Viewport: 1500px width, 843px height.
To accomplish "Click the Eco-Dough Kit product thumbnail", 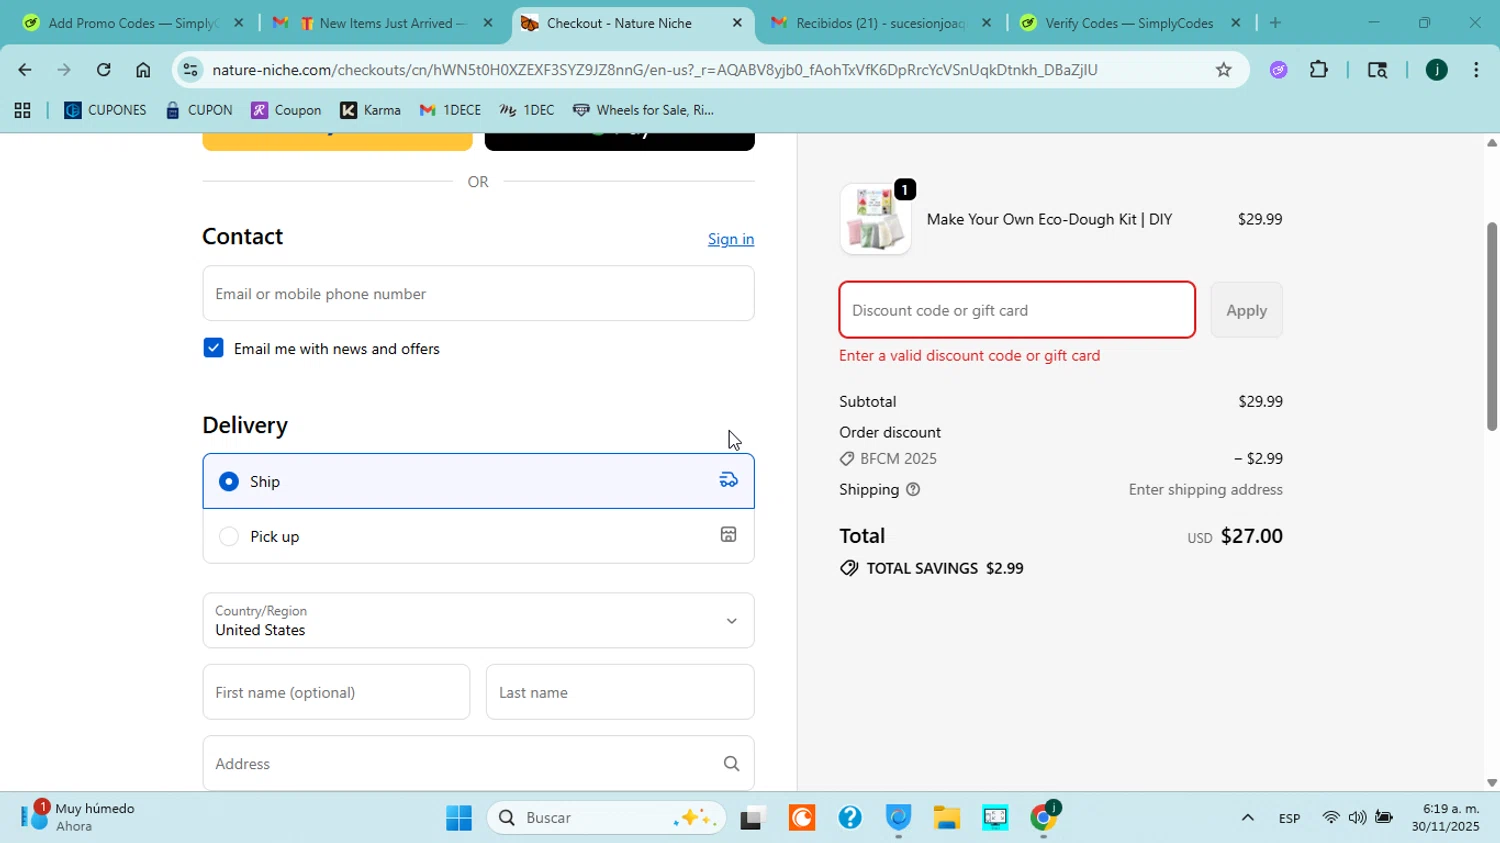I will (x=875, y=219).
